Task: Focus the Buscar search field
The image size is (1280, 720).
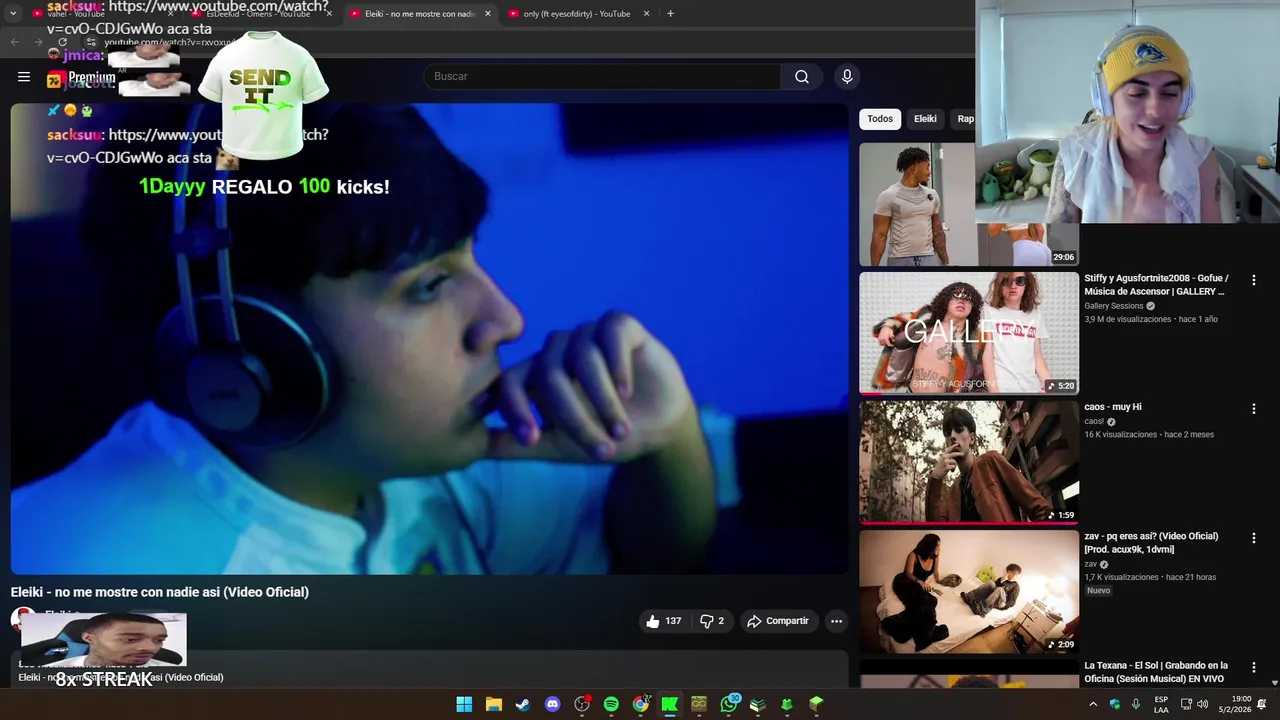Action: 602,77
